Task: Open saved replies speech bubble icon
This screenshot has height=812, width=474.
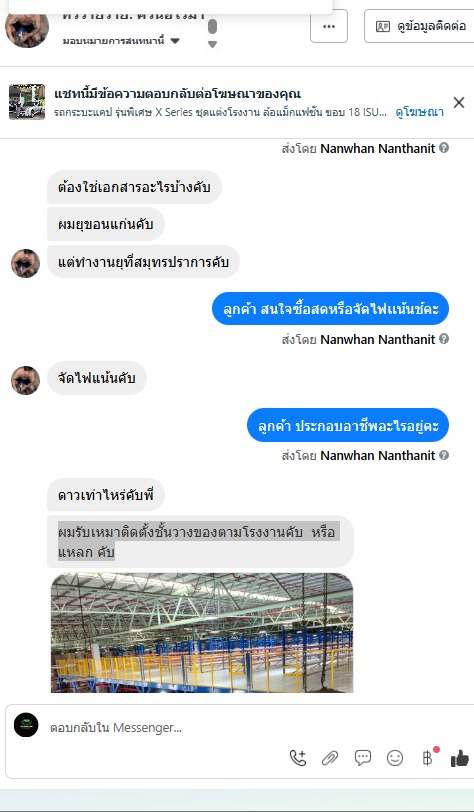Action: coord(363,758)
